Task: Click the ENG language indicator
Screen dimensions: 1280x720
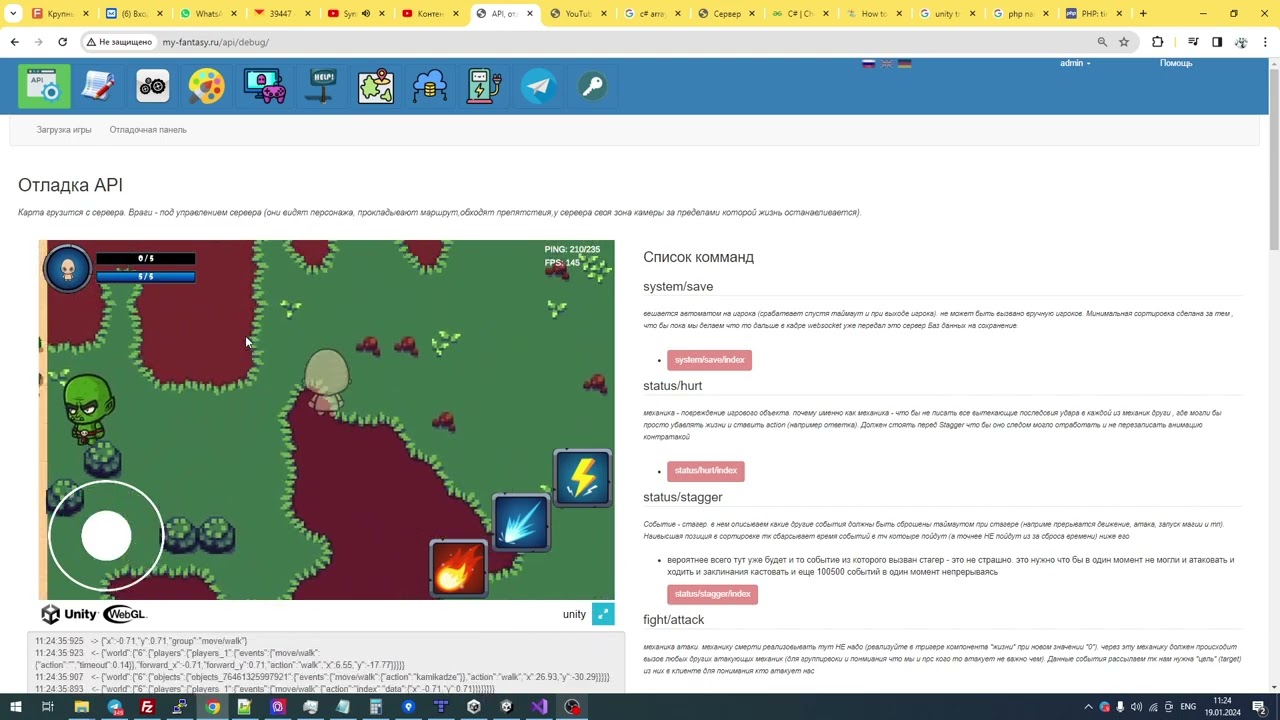Action: pos(1188,707)
